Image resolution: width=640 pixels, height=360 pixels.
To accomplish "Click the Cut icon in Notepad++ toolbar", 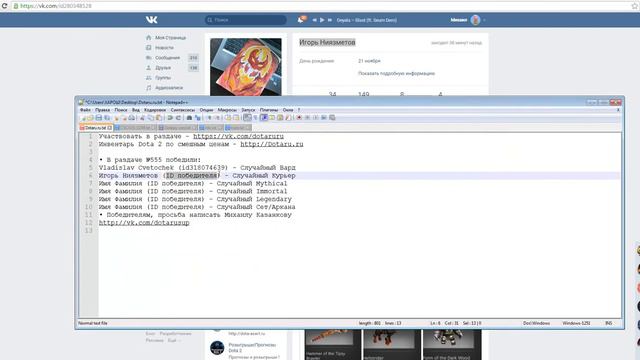I will 142,118.
